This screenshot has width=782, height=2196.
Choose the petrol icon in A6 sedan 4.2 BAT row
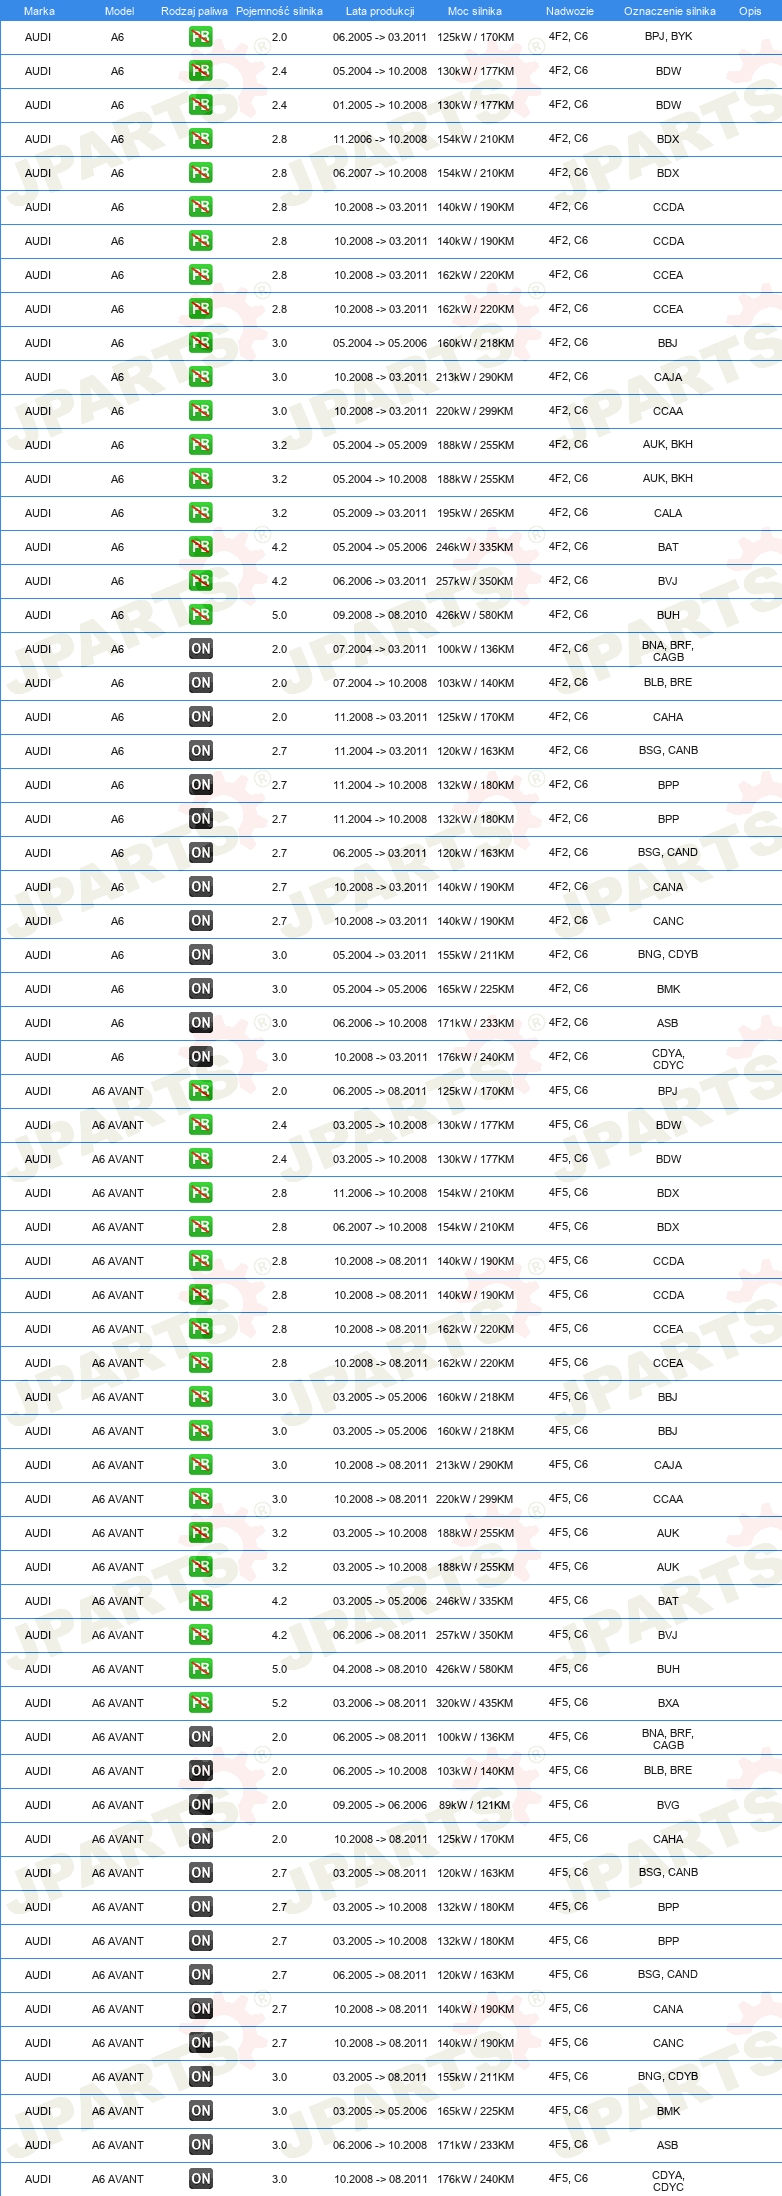point(200,547)
